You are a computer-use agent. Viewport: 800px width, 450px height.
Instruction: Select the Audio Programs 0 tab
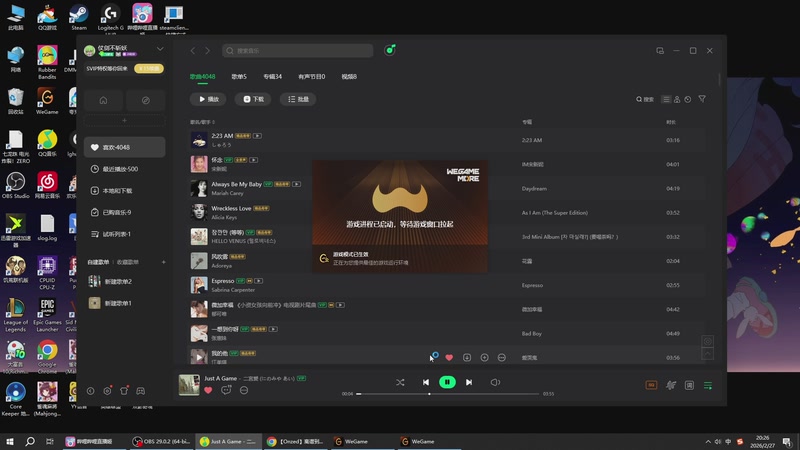click(311, 77)
